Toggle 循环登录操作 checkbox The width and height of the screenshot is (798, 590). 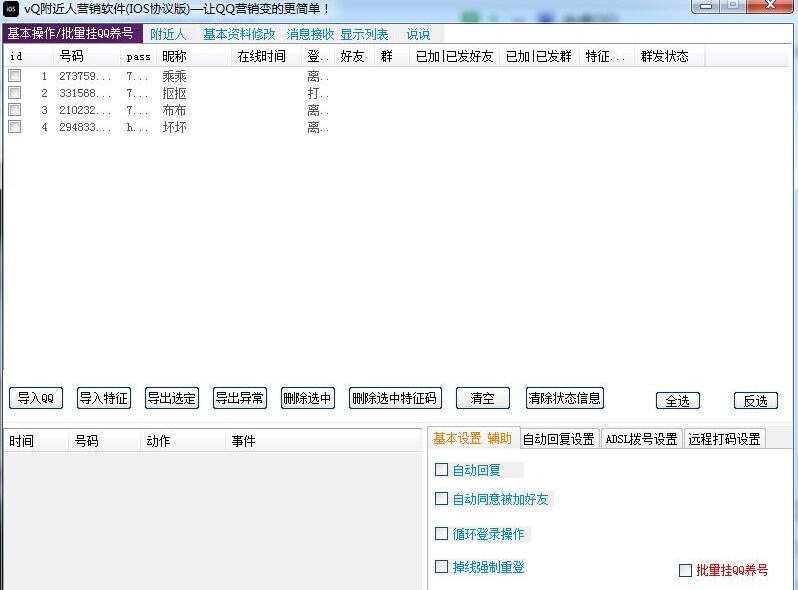click(441, 533)
